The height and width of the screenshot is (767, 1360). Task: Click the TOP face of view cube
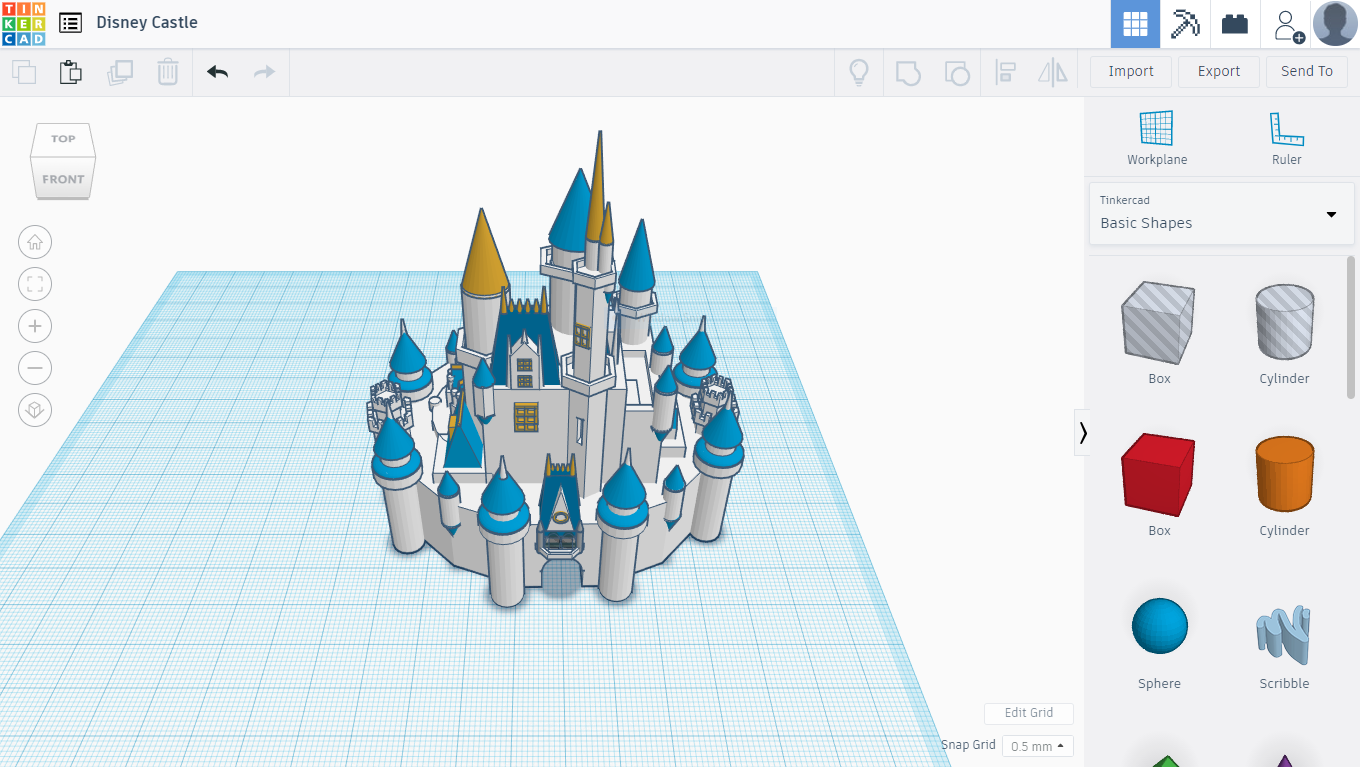coord(63,139)
